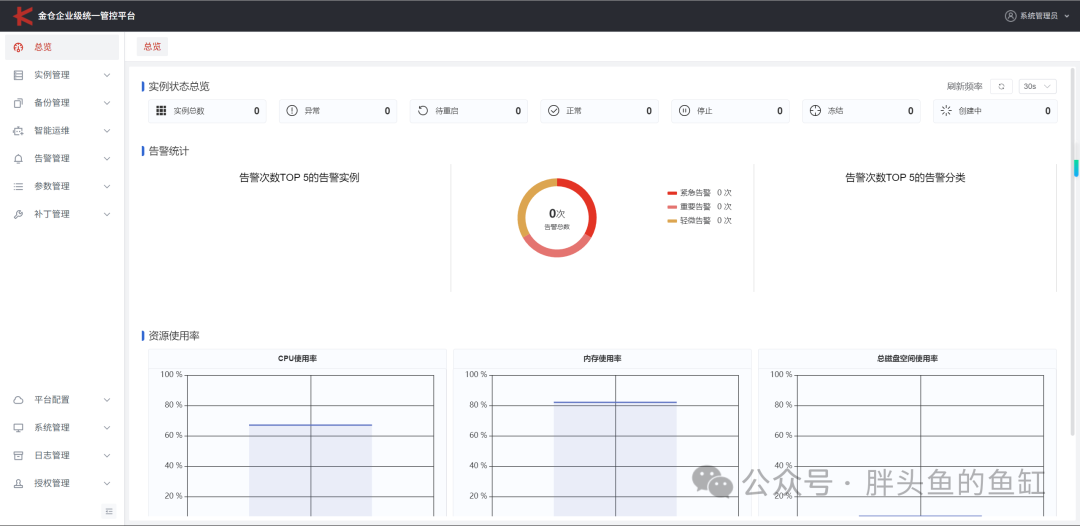This screenshot has height=526, width=1080.
Task: Open the 实例管理 sidebar menu label
Action: click(52, 75)
